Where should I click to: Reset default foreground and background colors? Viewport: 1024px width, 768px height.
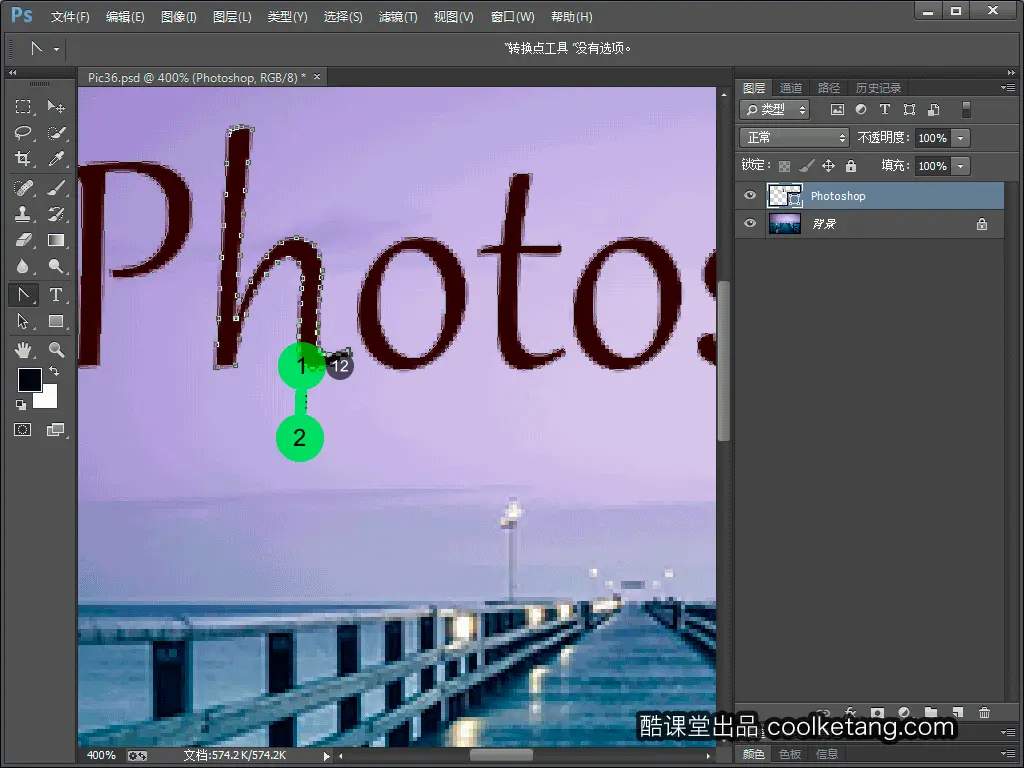21,405
